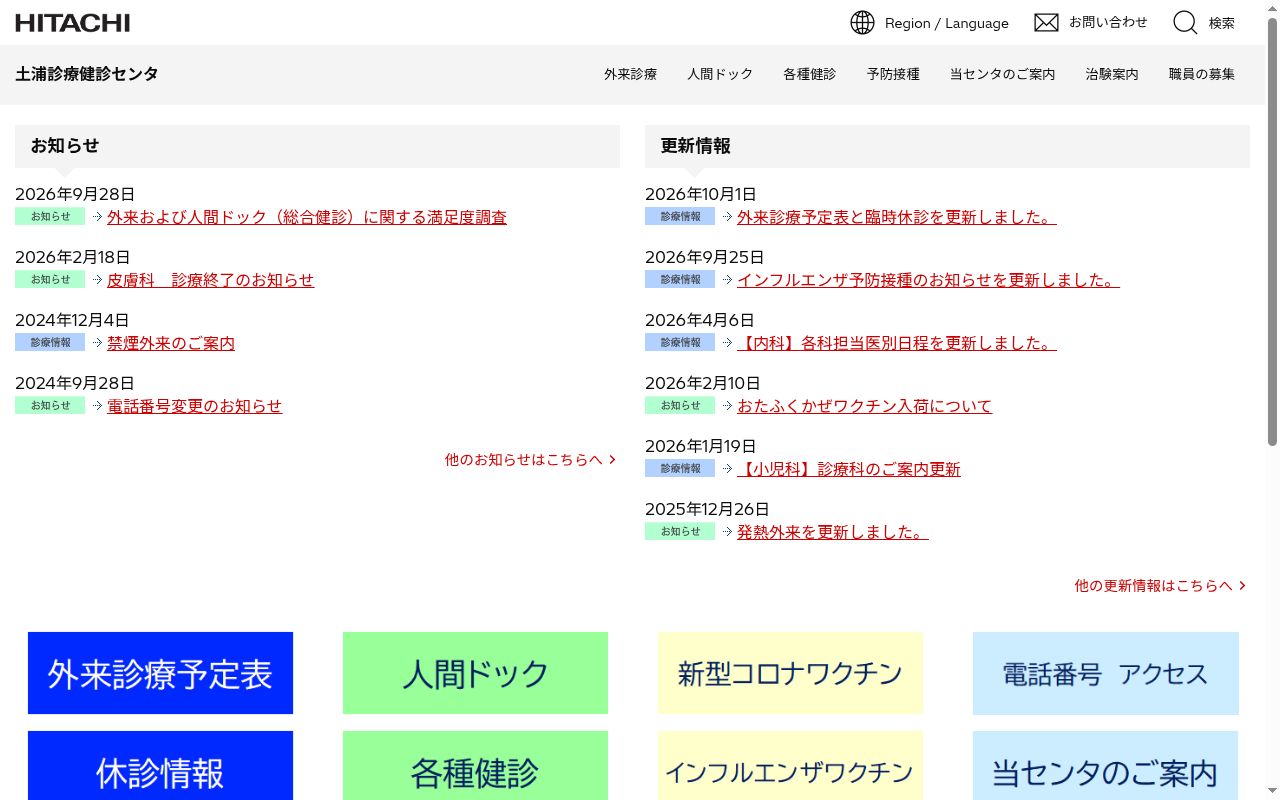Click the 新型コロナワクチン banner
This screenshot has height=800, width=1280.
point(790,673)
